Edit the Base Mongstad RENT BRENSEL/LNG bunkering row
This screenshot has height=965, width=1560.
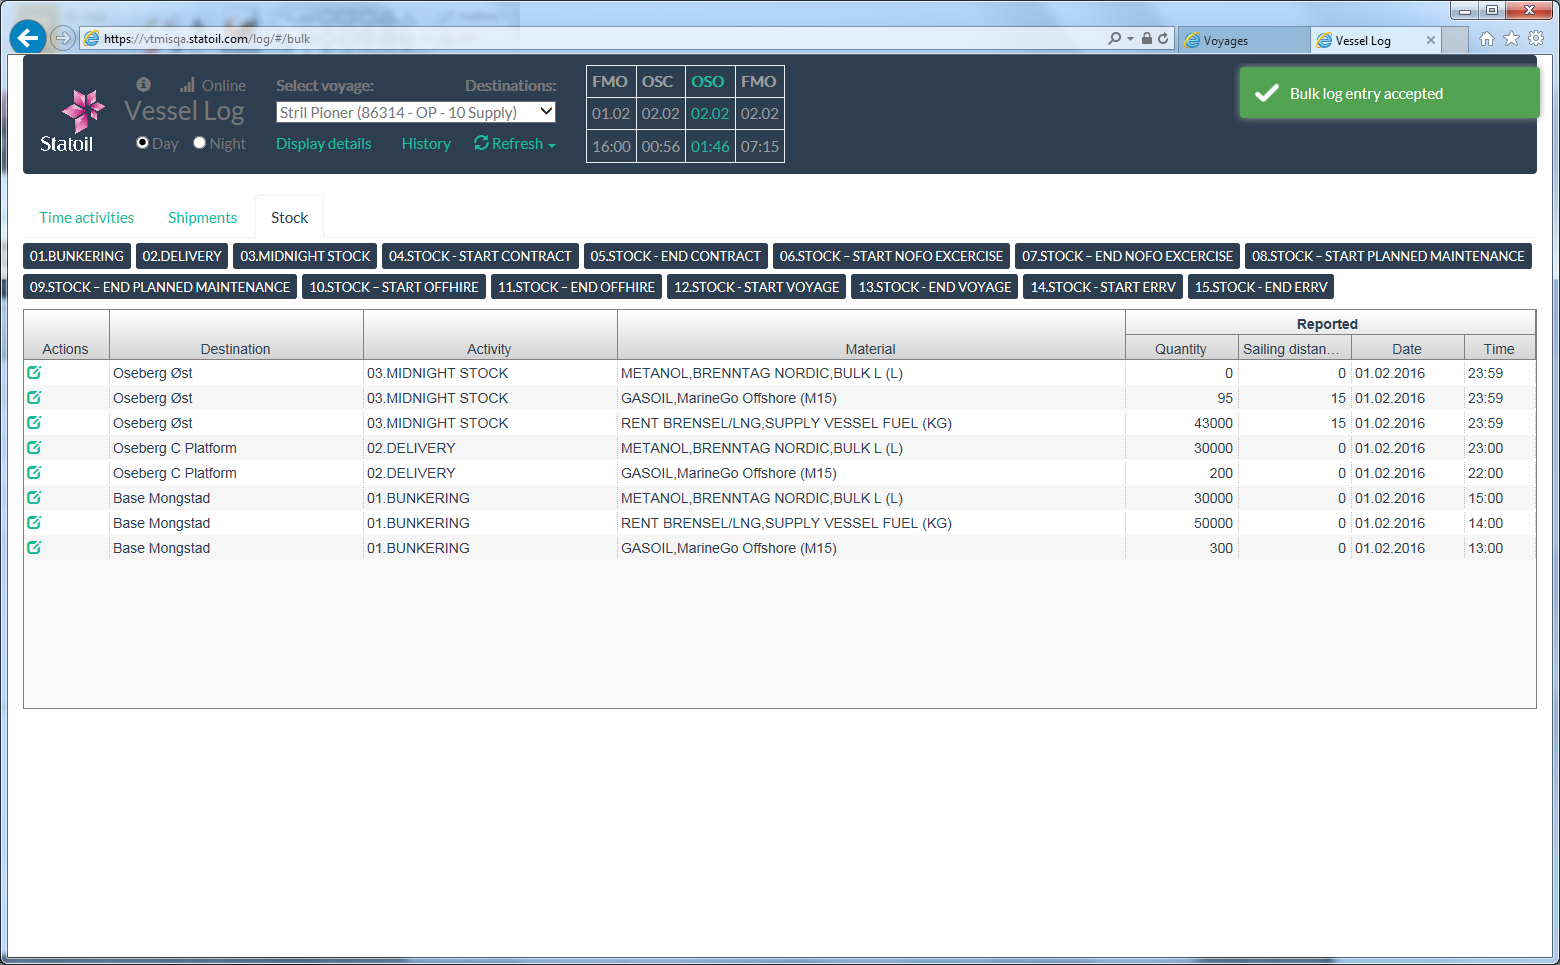[x=34, y=522]
